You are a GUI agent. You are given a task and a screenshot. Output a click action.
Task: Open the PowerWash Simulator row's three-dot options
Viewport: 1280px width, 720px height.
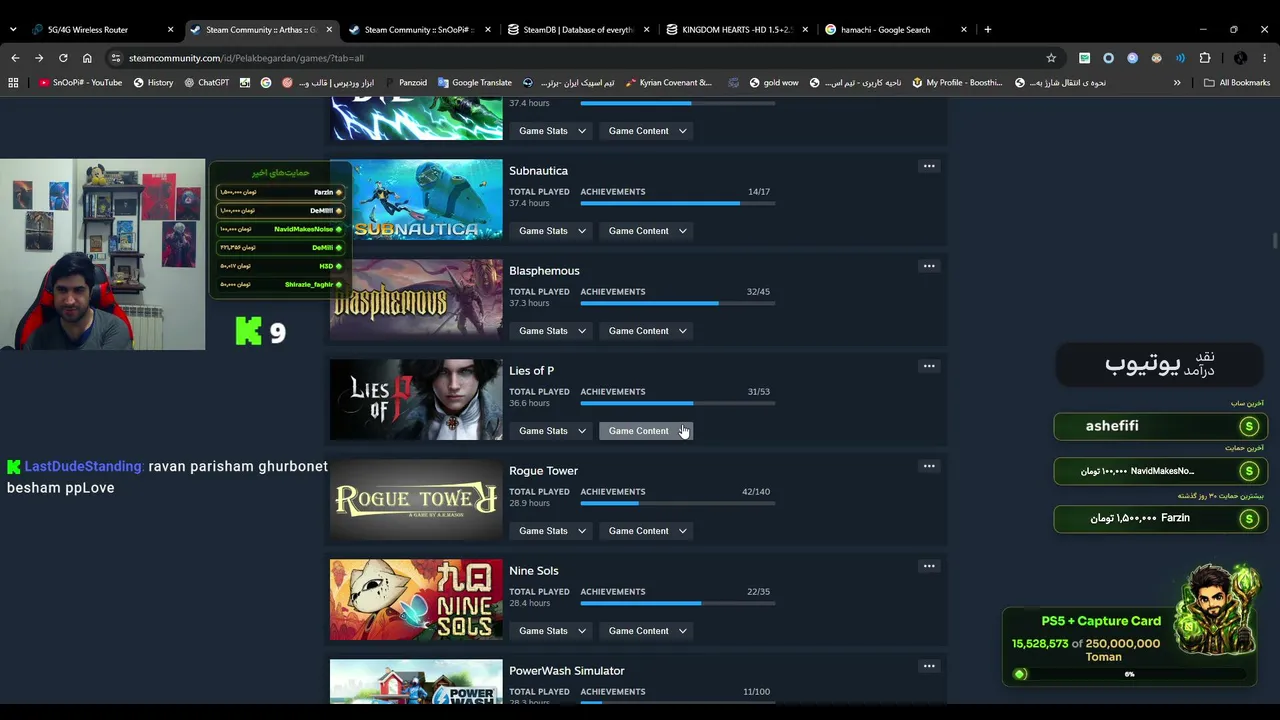pos(929,666)
